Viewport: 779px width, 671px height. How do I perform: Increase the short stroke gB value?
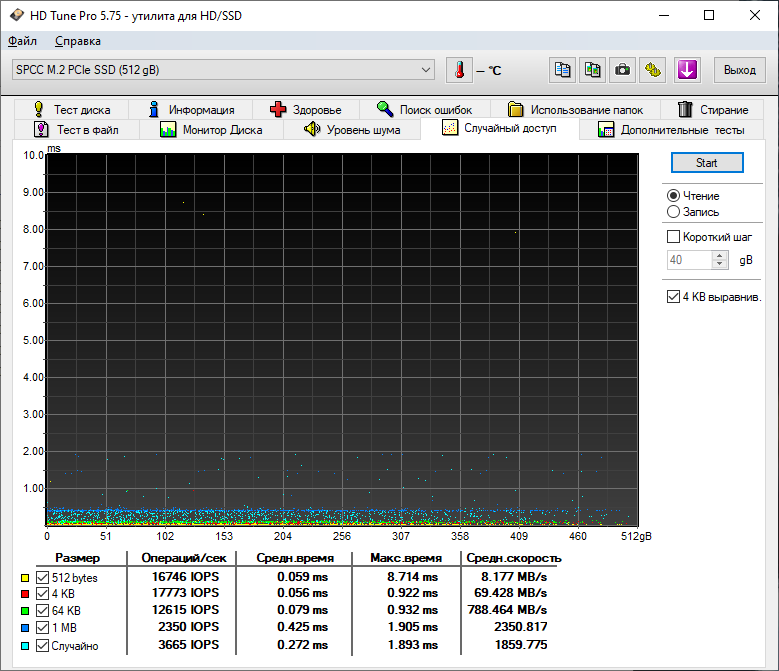pos(720,255)
